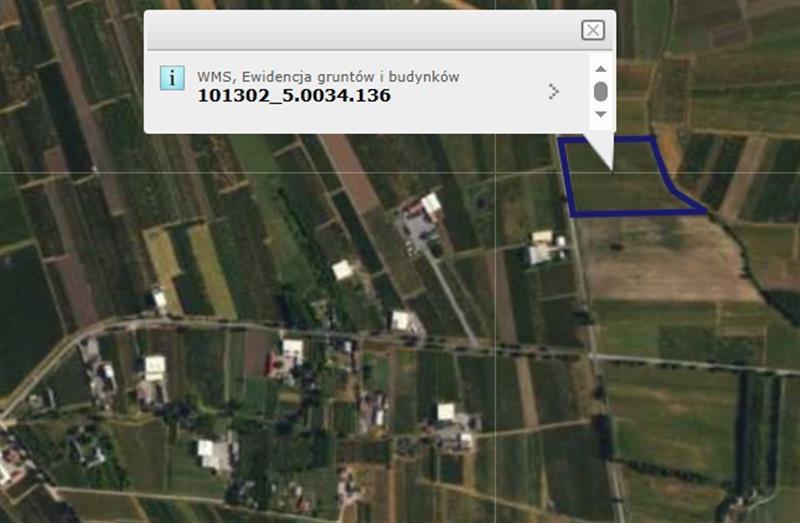Click the popup scrollbar thumb

click(x=600, y=92)
